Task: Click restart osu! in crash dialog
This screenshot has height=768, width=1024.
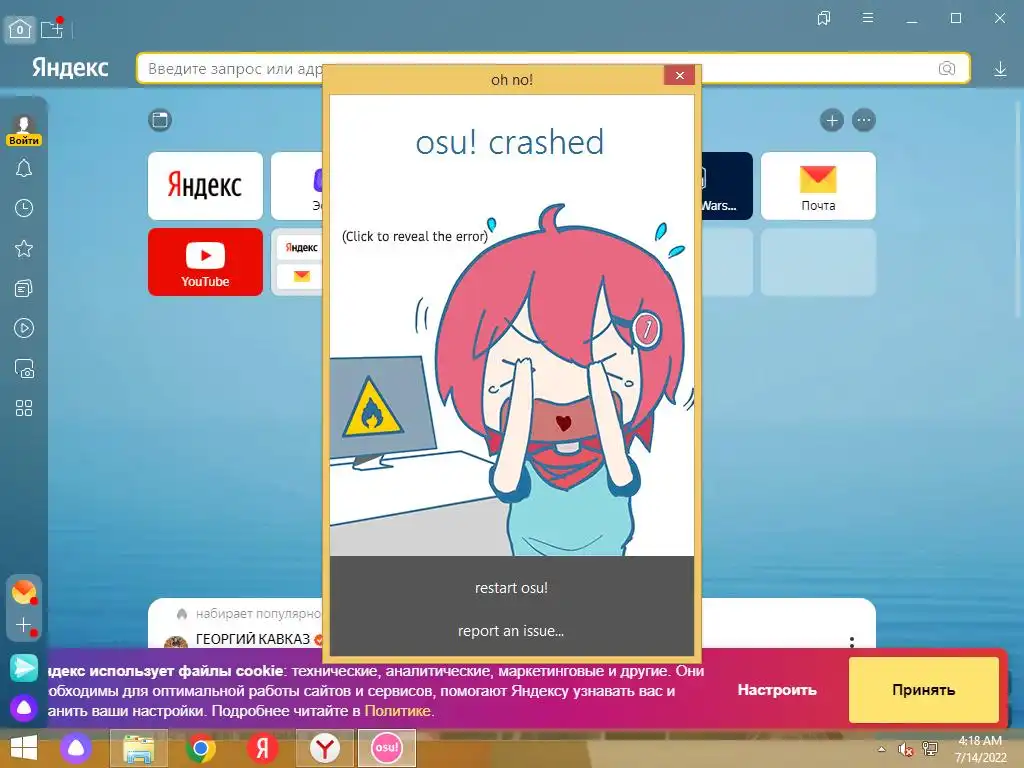Action: (511, 588)
